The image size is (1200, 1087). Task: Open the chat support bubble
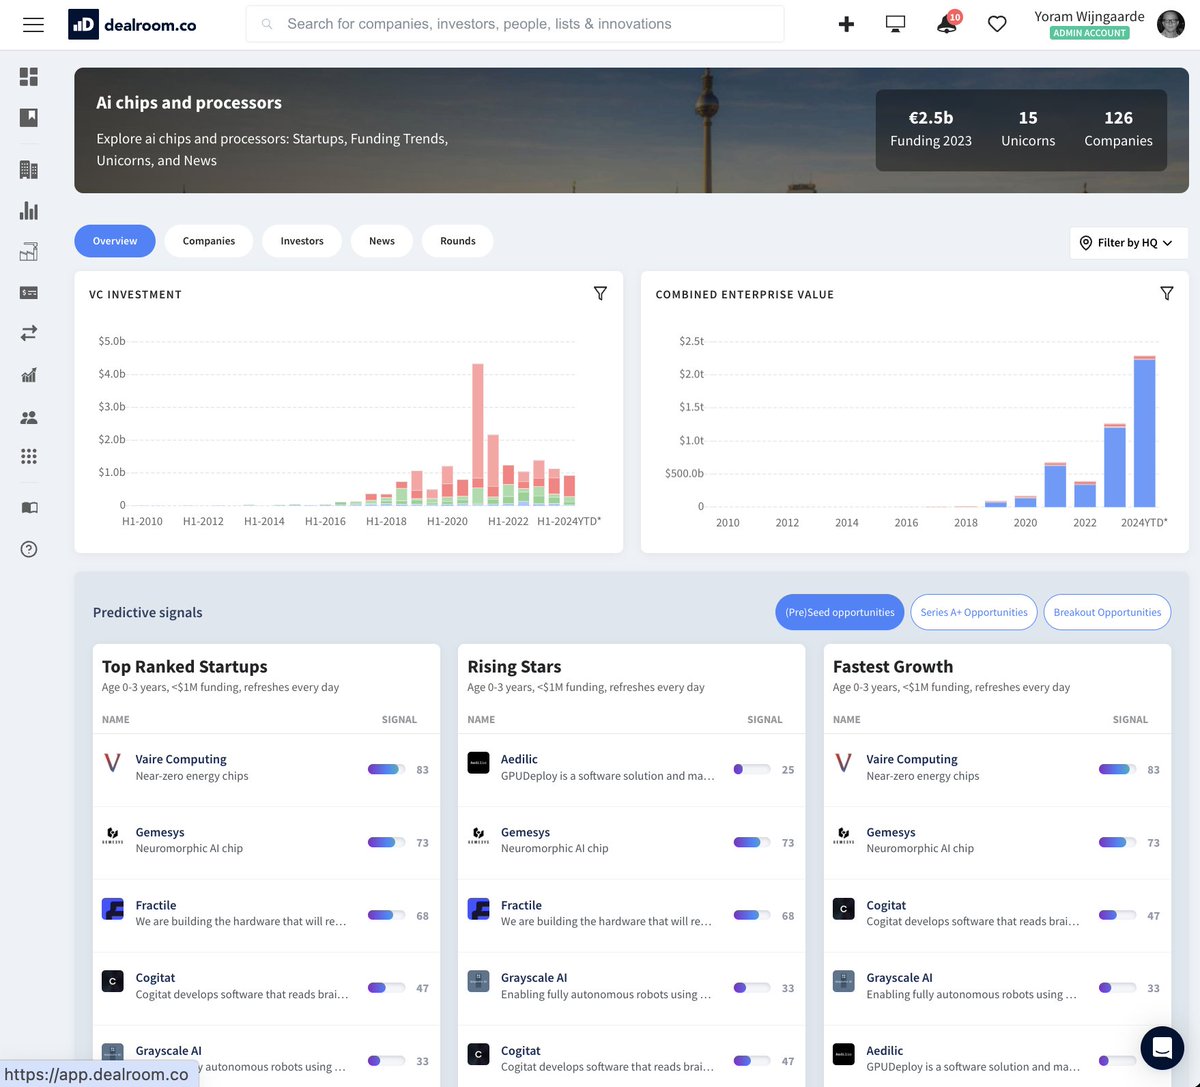pos(1161,1047)
